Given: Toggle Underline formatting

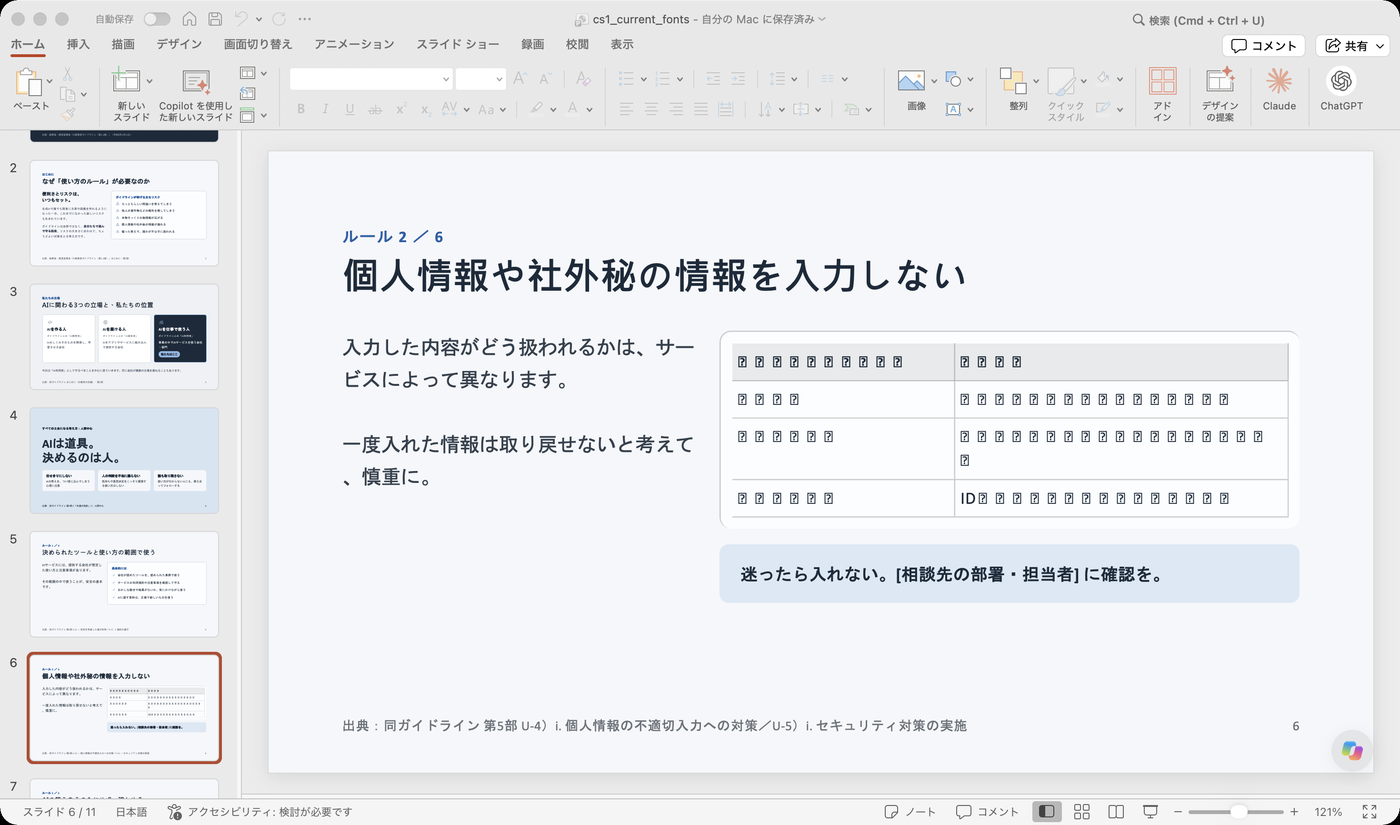Looking at the screenshot, I should tap(350, 109).
